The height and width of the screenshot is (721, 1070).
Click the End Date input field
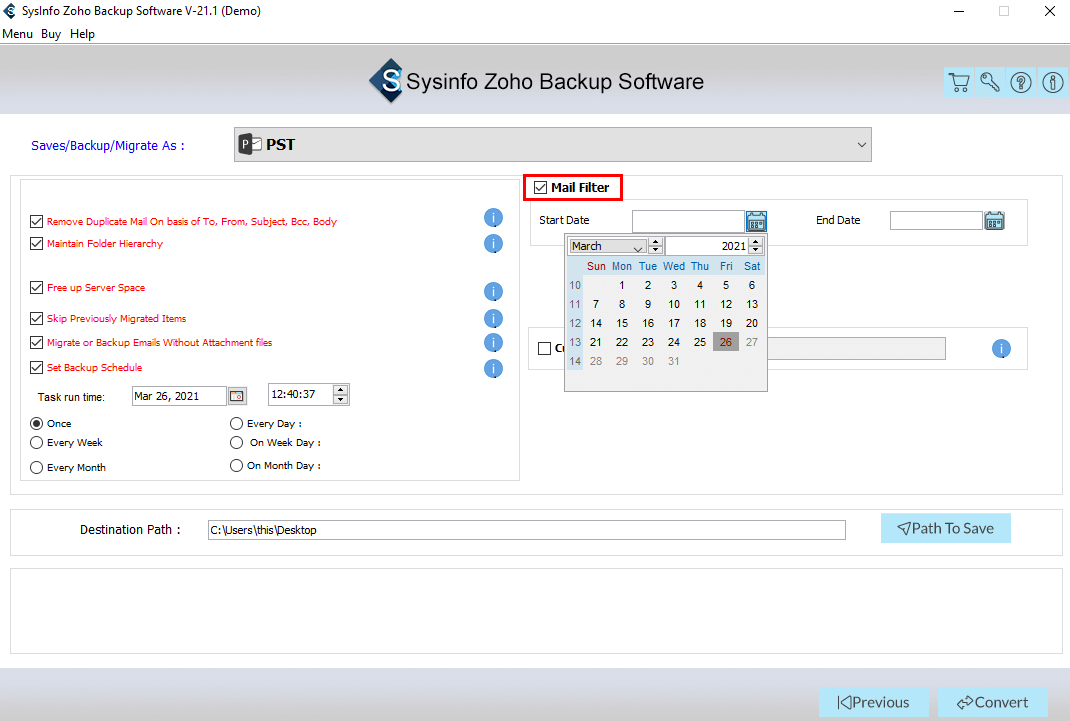coord(936,220)
